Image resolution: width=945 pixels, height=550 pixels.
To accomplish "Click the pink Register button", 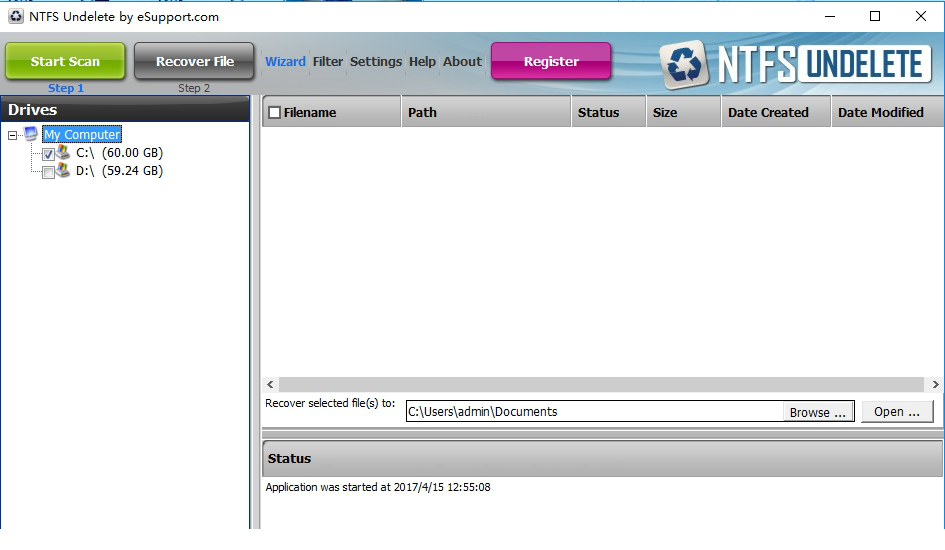I will (x=551, y=61).
